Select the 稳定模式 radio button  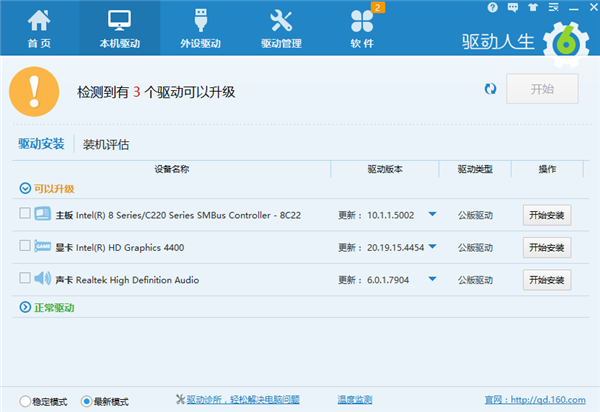tap(24, 401)
